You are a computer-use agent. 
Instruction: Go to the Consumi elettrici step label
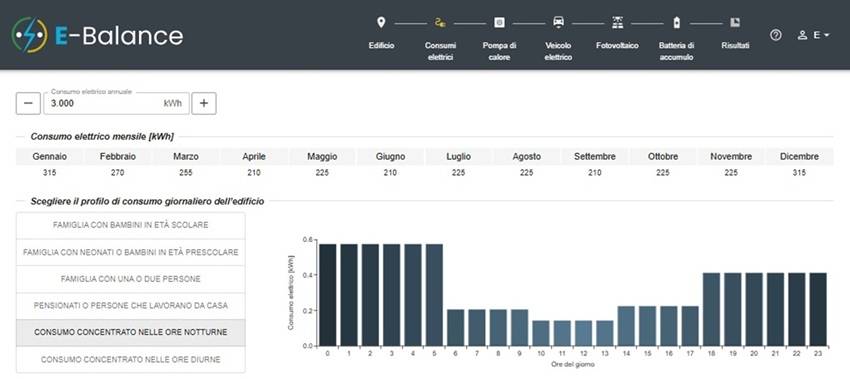tap(440, 52)
